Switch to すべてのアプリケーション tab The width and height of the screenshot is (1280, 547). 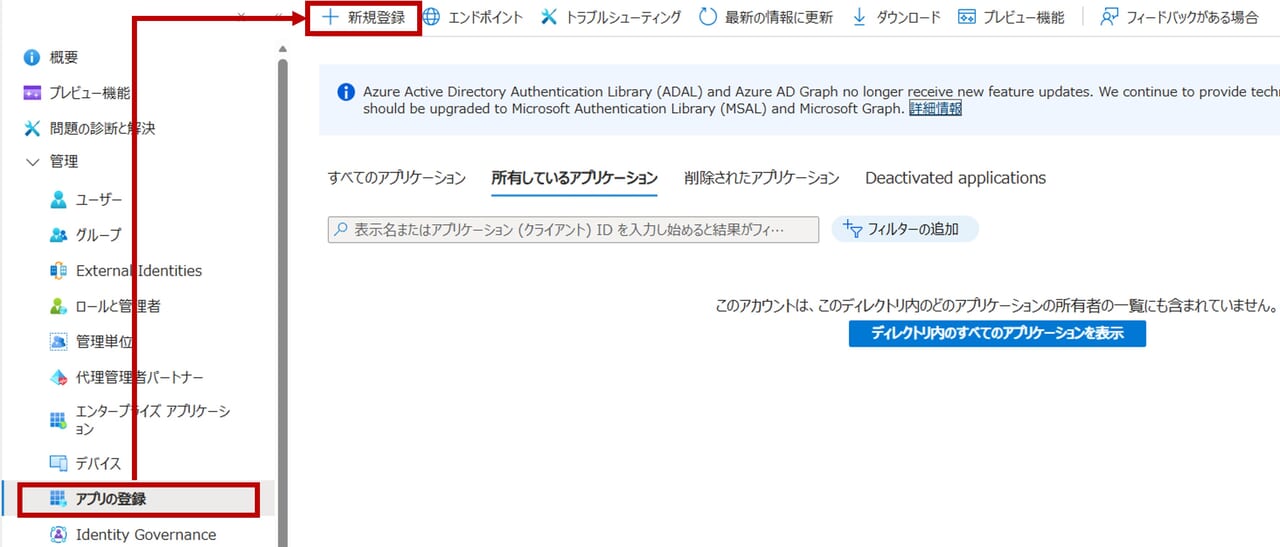[397, 178]
